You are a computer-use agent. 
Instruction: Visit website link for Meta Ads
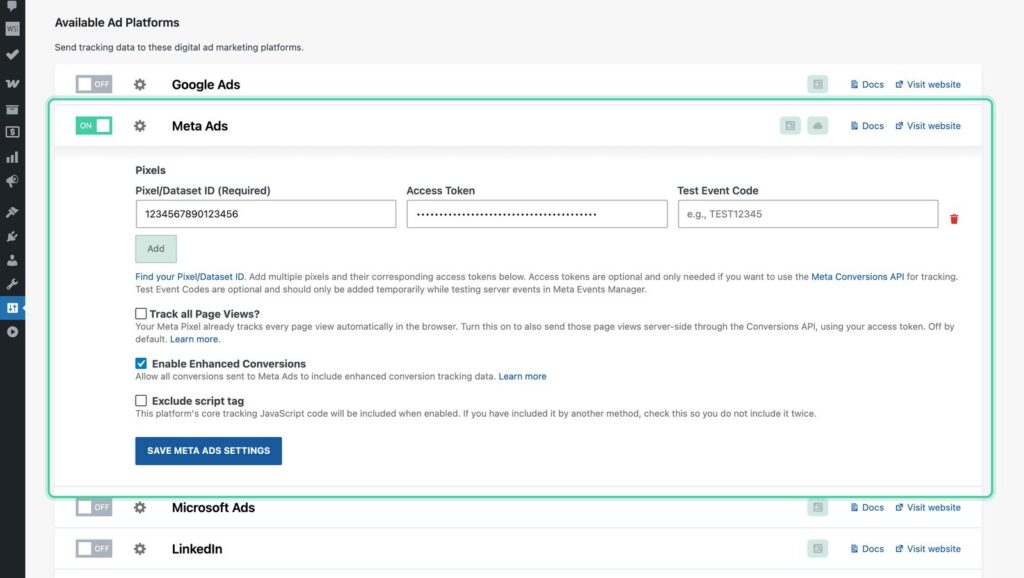tap(927, 125)
